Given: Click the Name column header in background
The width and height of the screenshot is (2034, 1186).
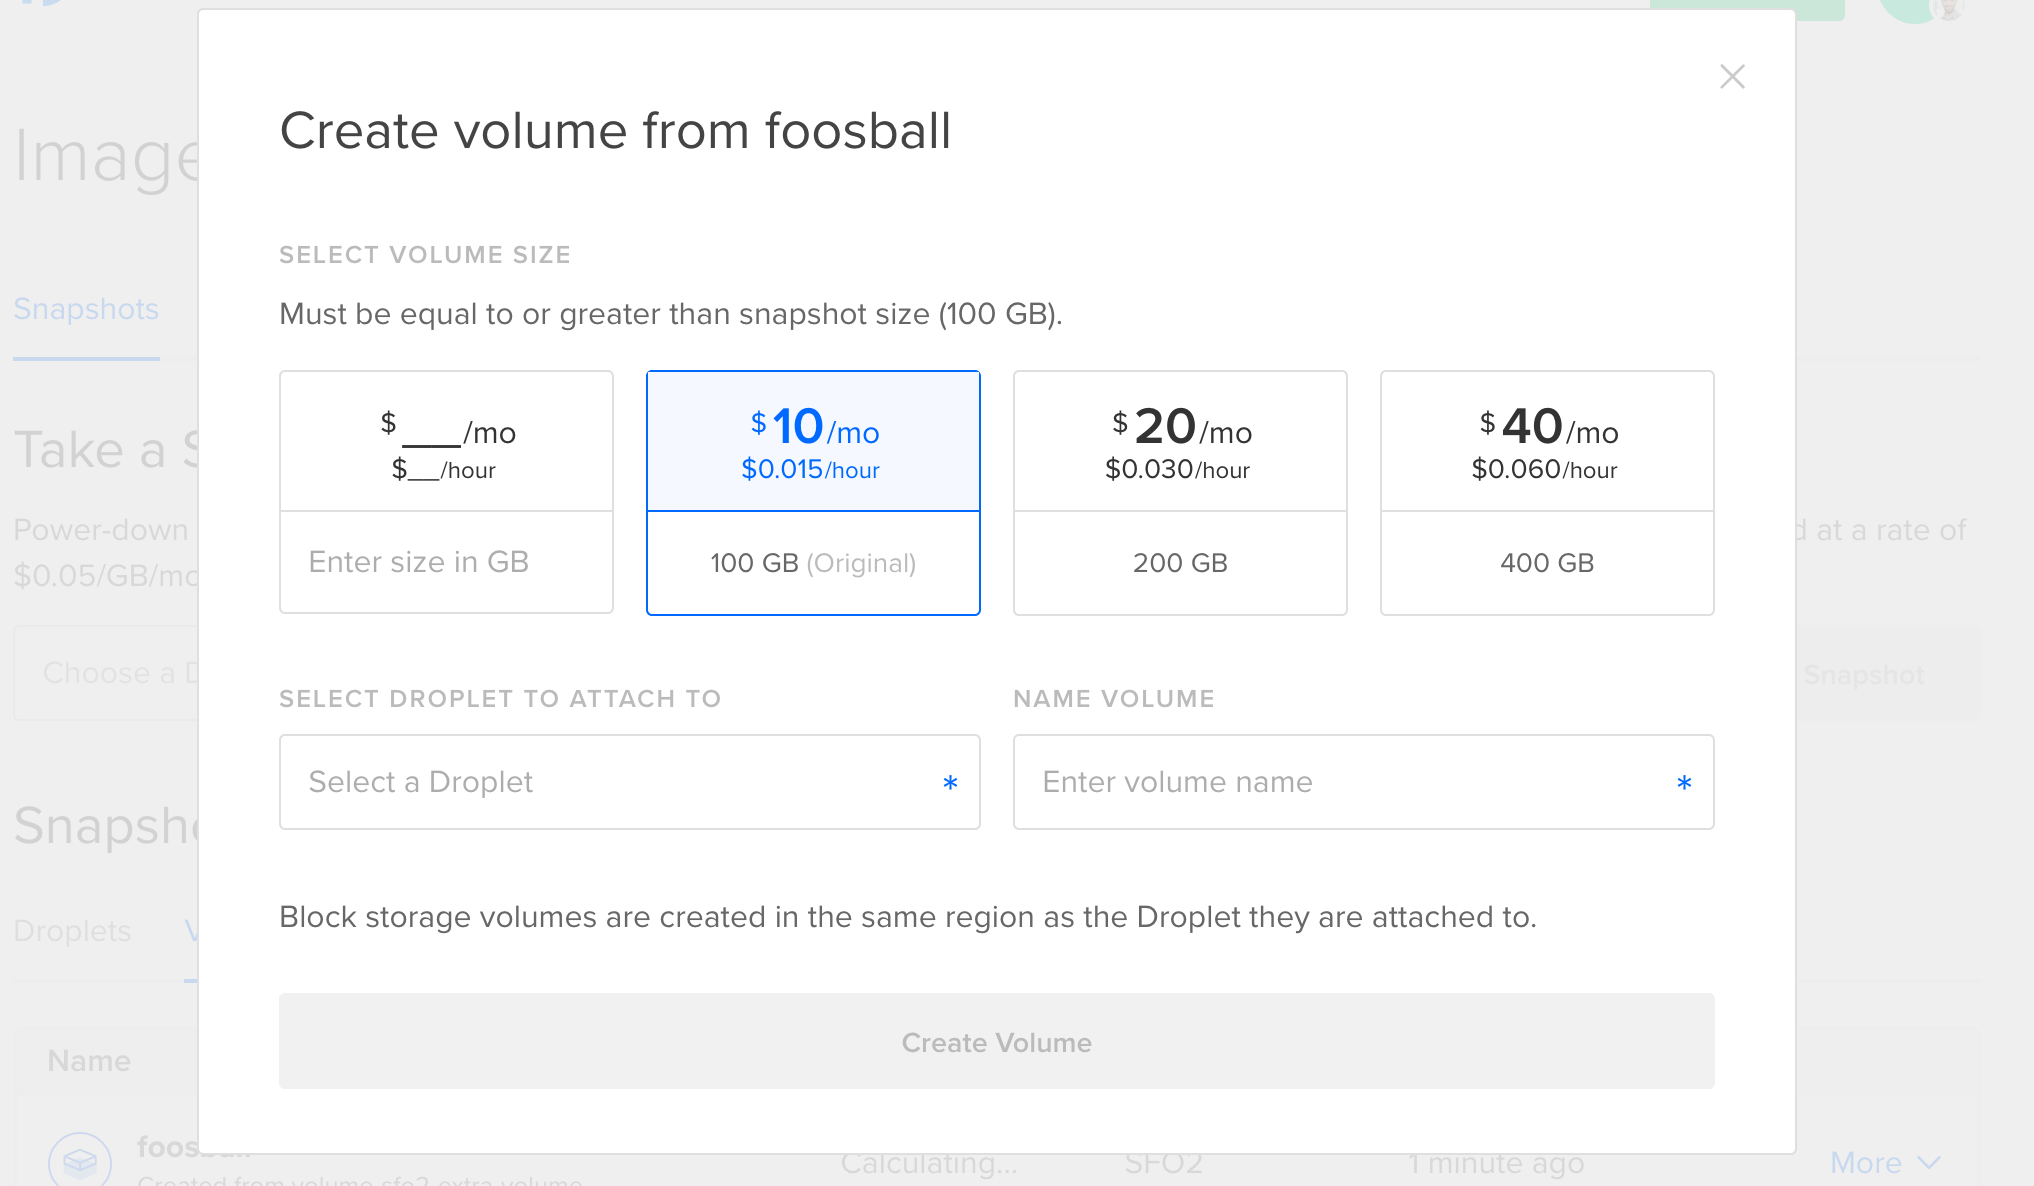Looking at the screenshot, I should pyautogui.click(x=89, y=1061).
